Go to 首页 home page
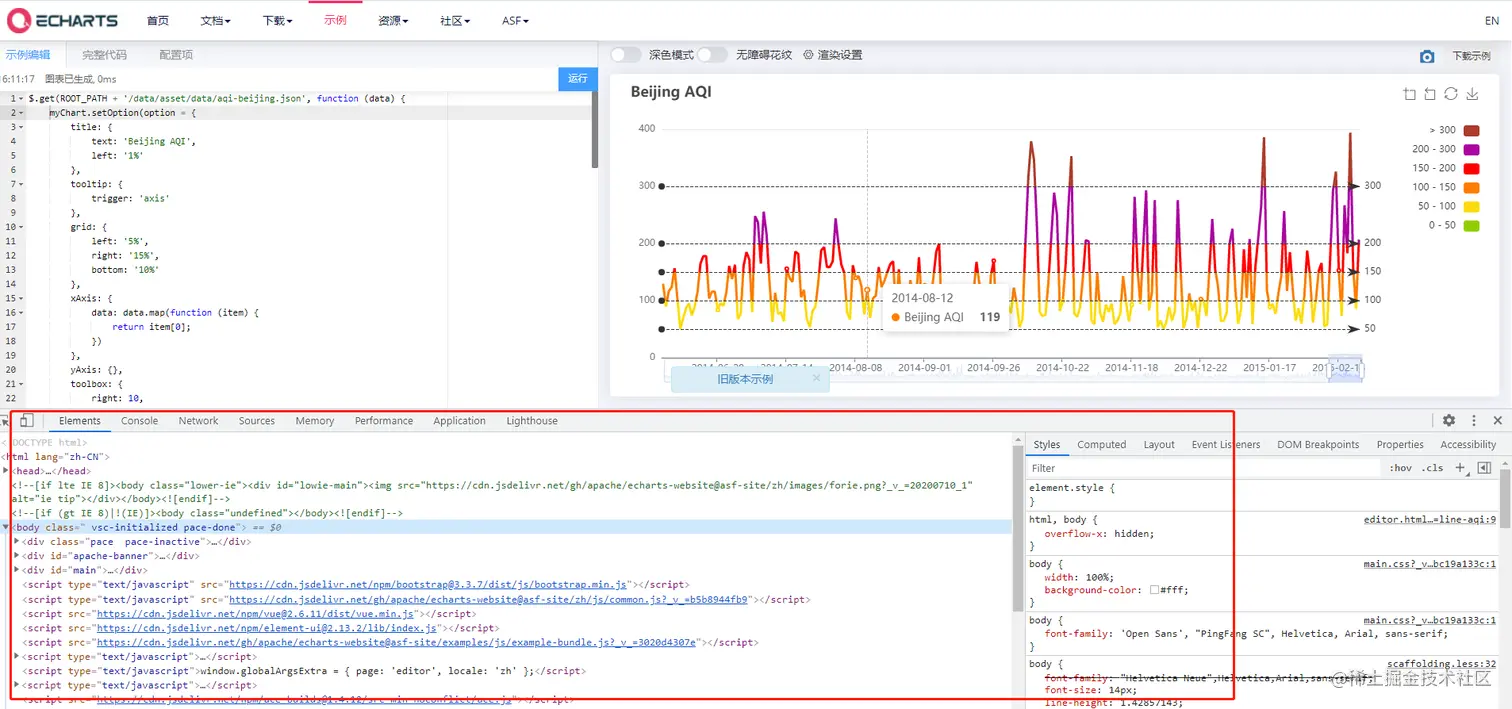The width and height of the screenshot is (1512, 709). pyautogui.click(x=157, y=21)
